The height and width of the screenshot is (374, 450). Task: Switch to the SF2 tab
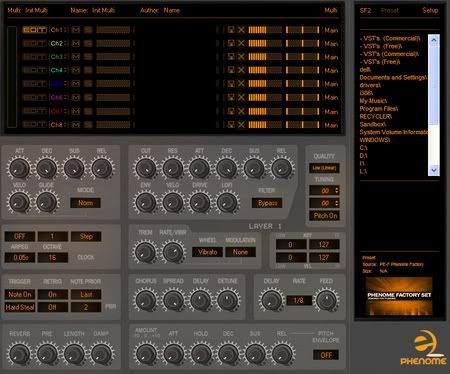pos(365,10)
